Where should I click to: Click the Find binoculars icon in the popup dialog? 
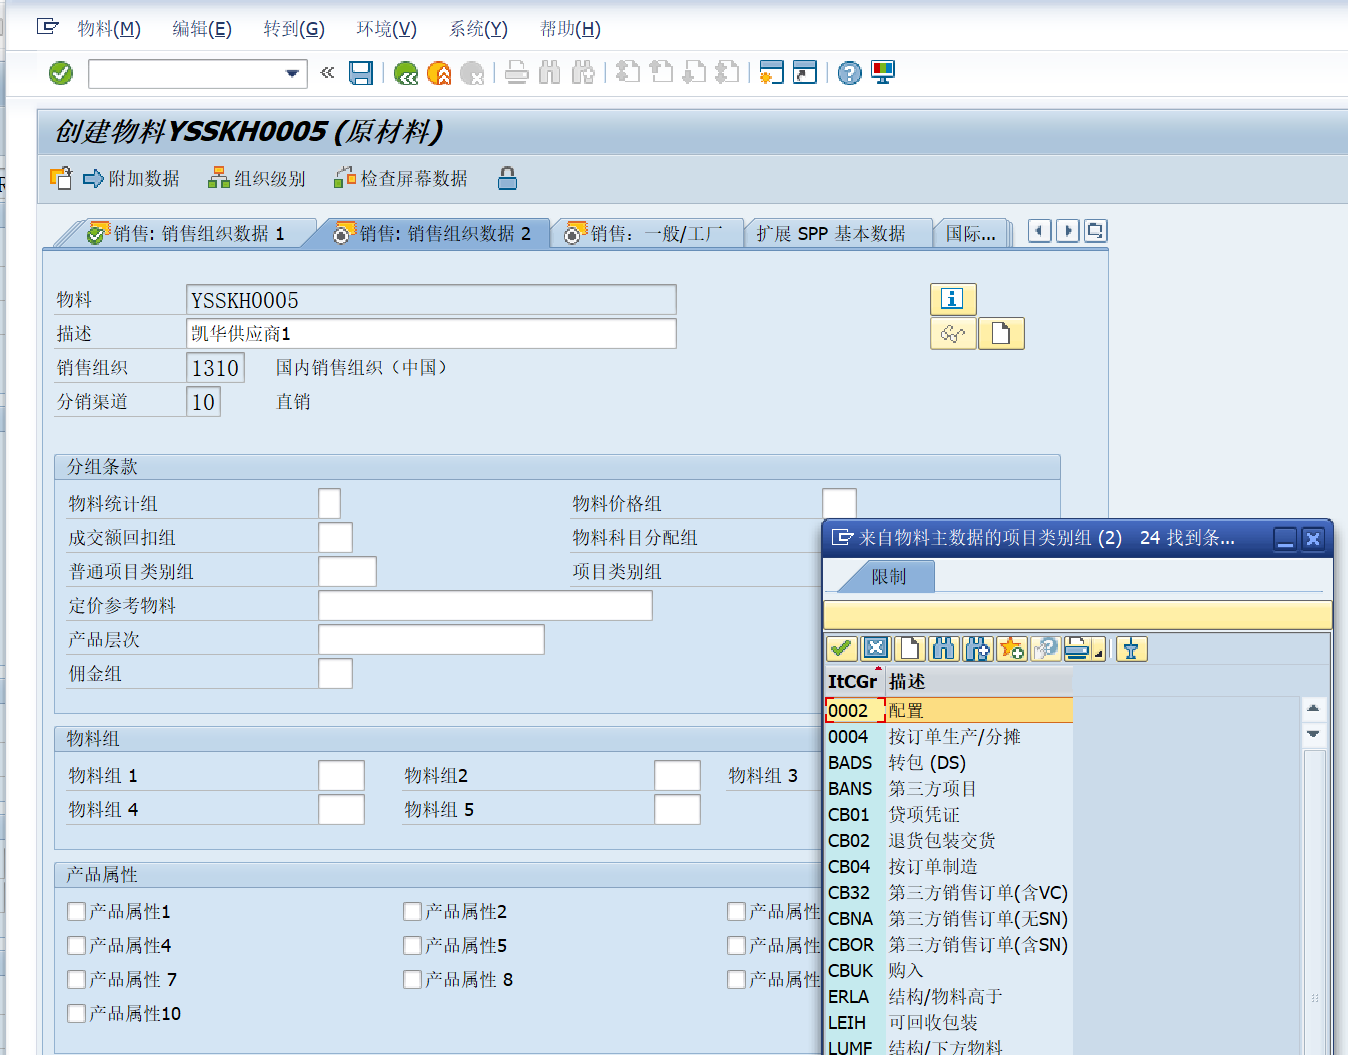[x=943, y=649]
